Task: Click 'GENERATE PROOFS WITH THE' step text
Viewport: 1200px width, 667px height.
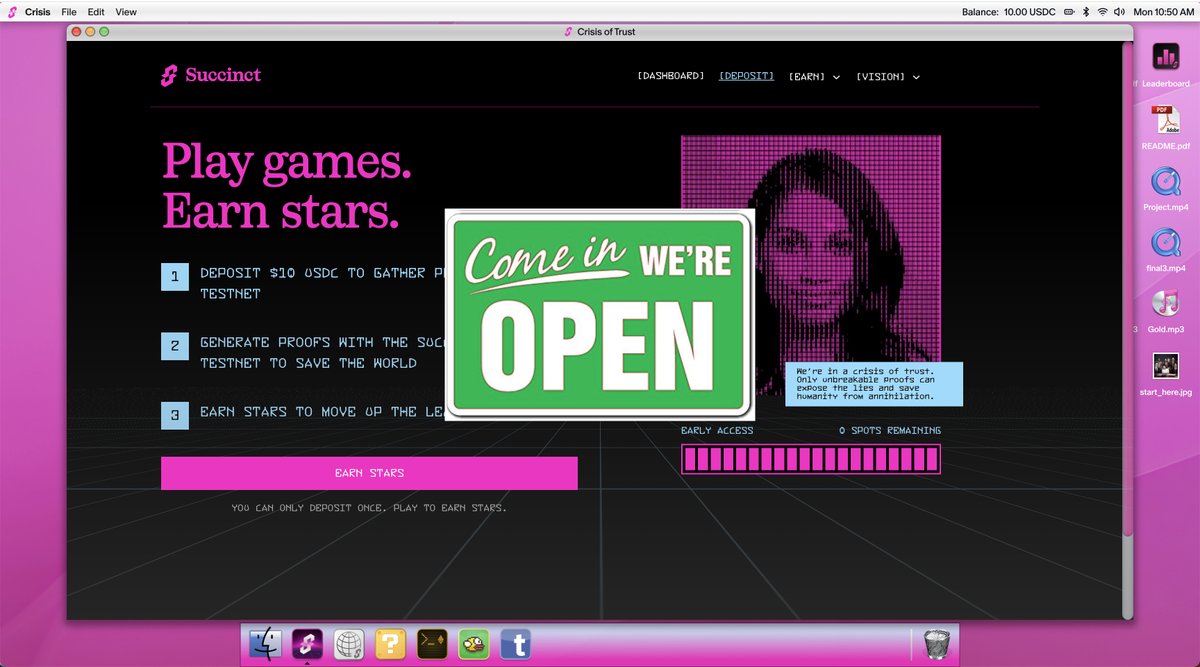Action: [x=322, y=353]
